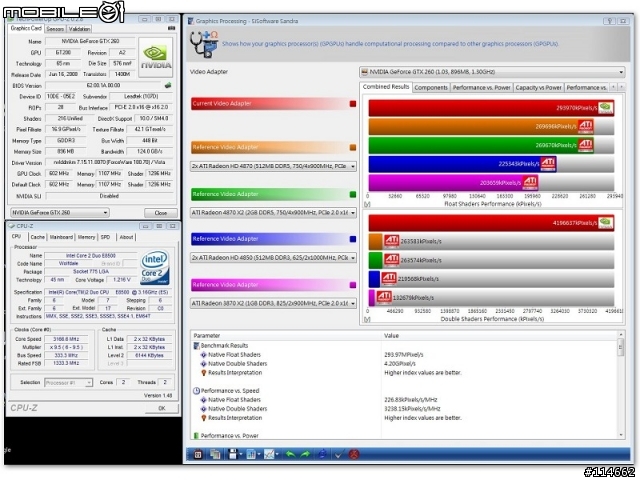Click the ATI badge on the blue float shaders bar

click(548, 164)
